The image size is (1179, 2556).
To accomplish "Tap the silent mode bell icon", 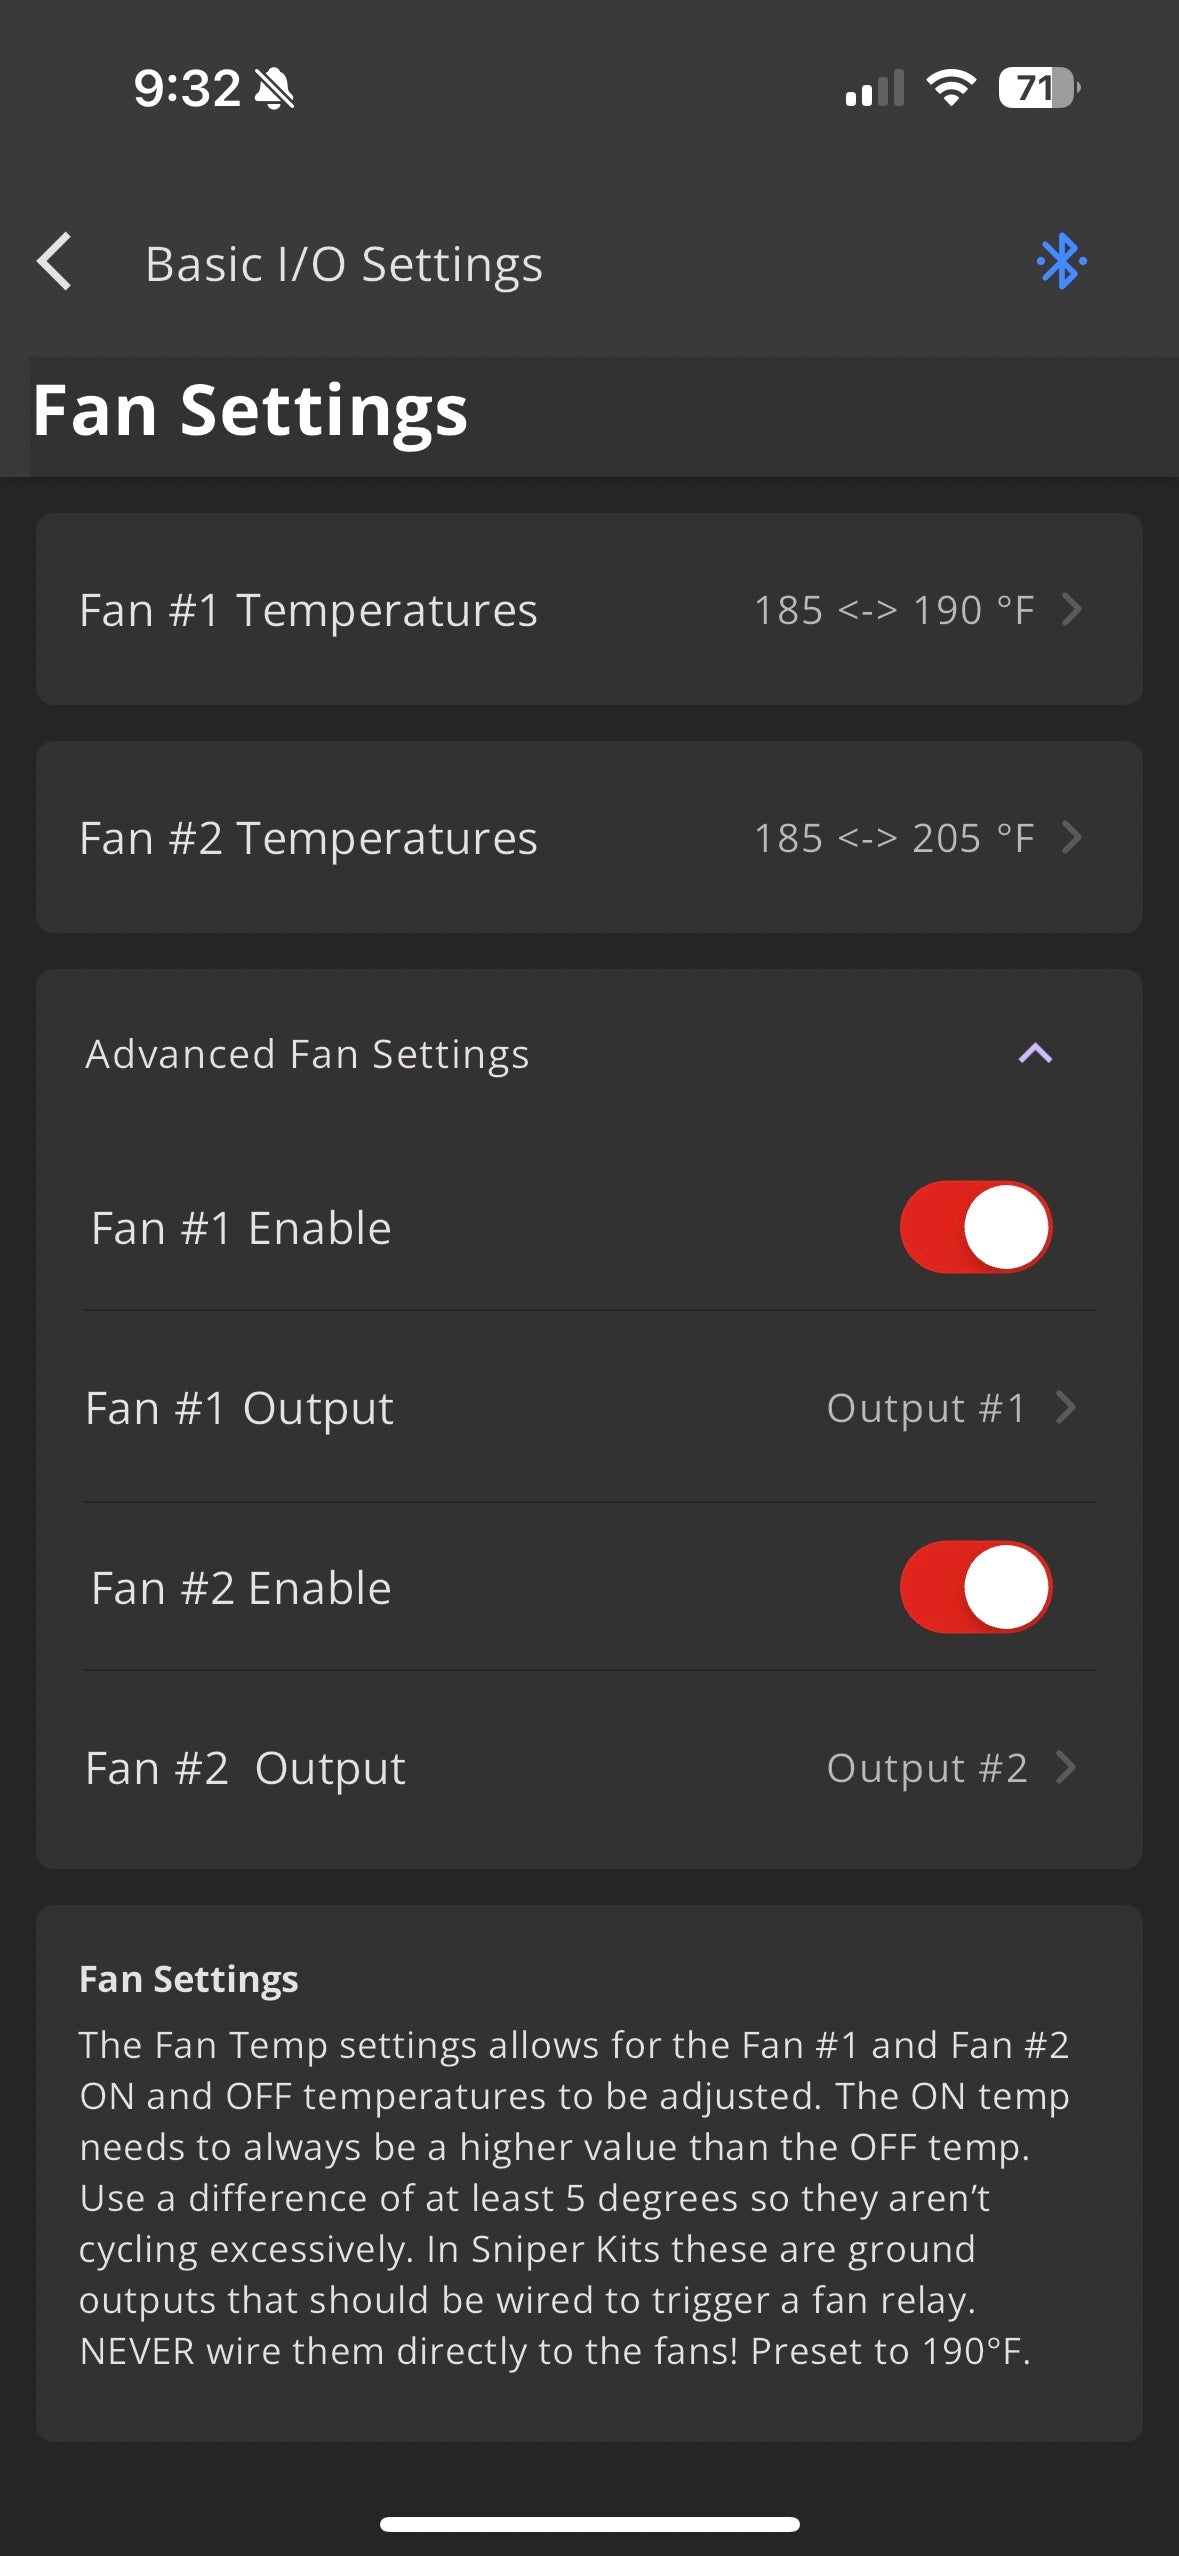I will [274, 89].
